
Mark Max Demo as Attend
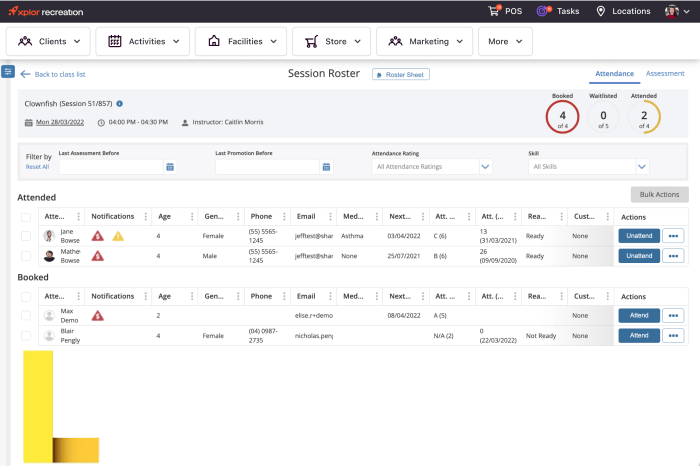pos(639,316)
